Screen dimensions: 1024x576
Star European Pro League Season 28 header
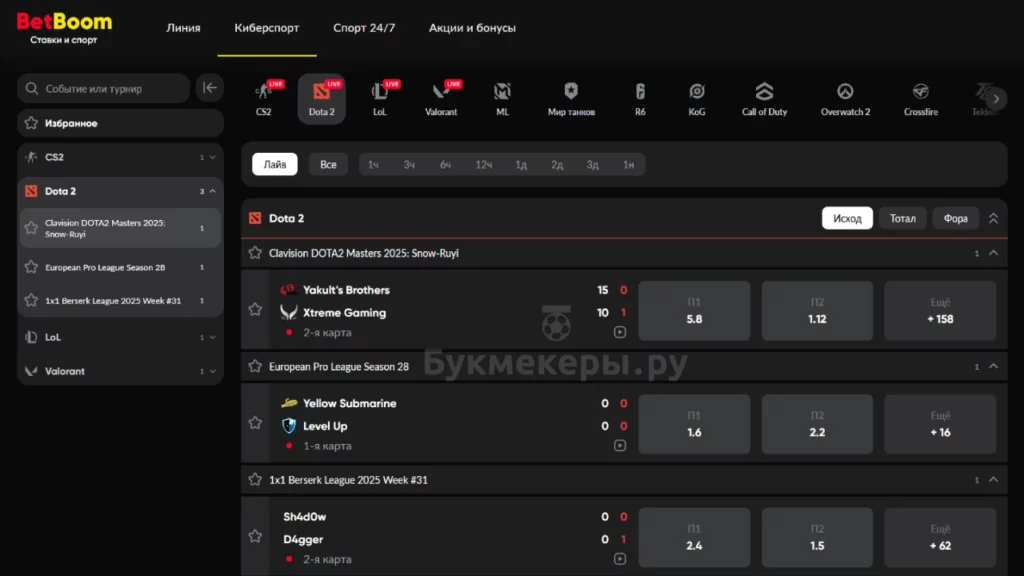click(255, 366)
